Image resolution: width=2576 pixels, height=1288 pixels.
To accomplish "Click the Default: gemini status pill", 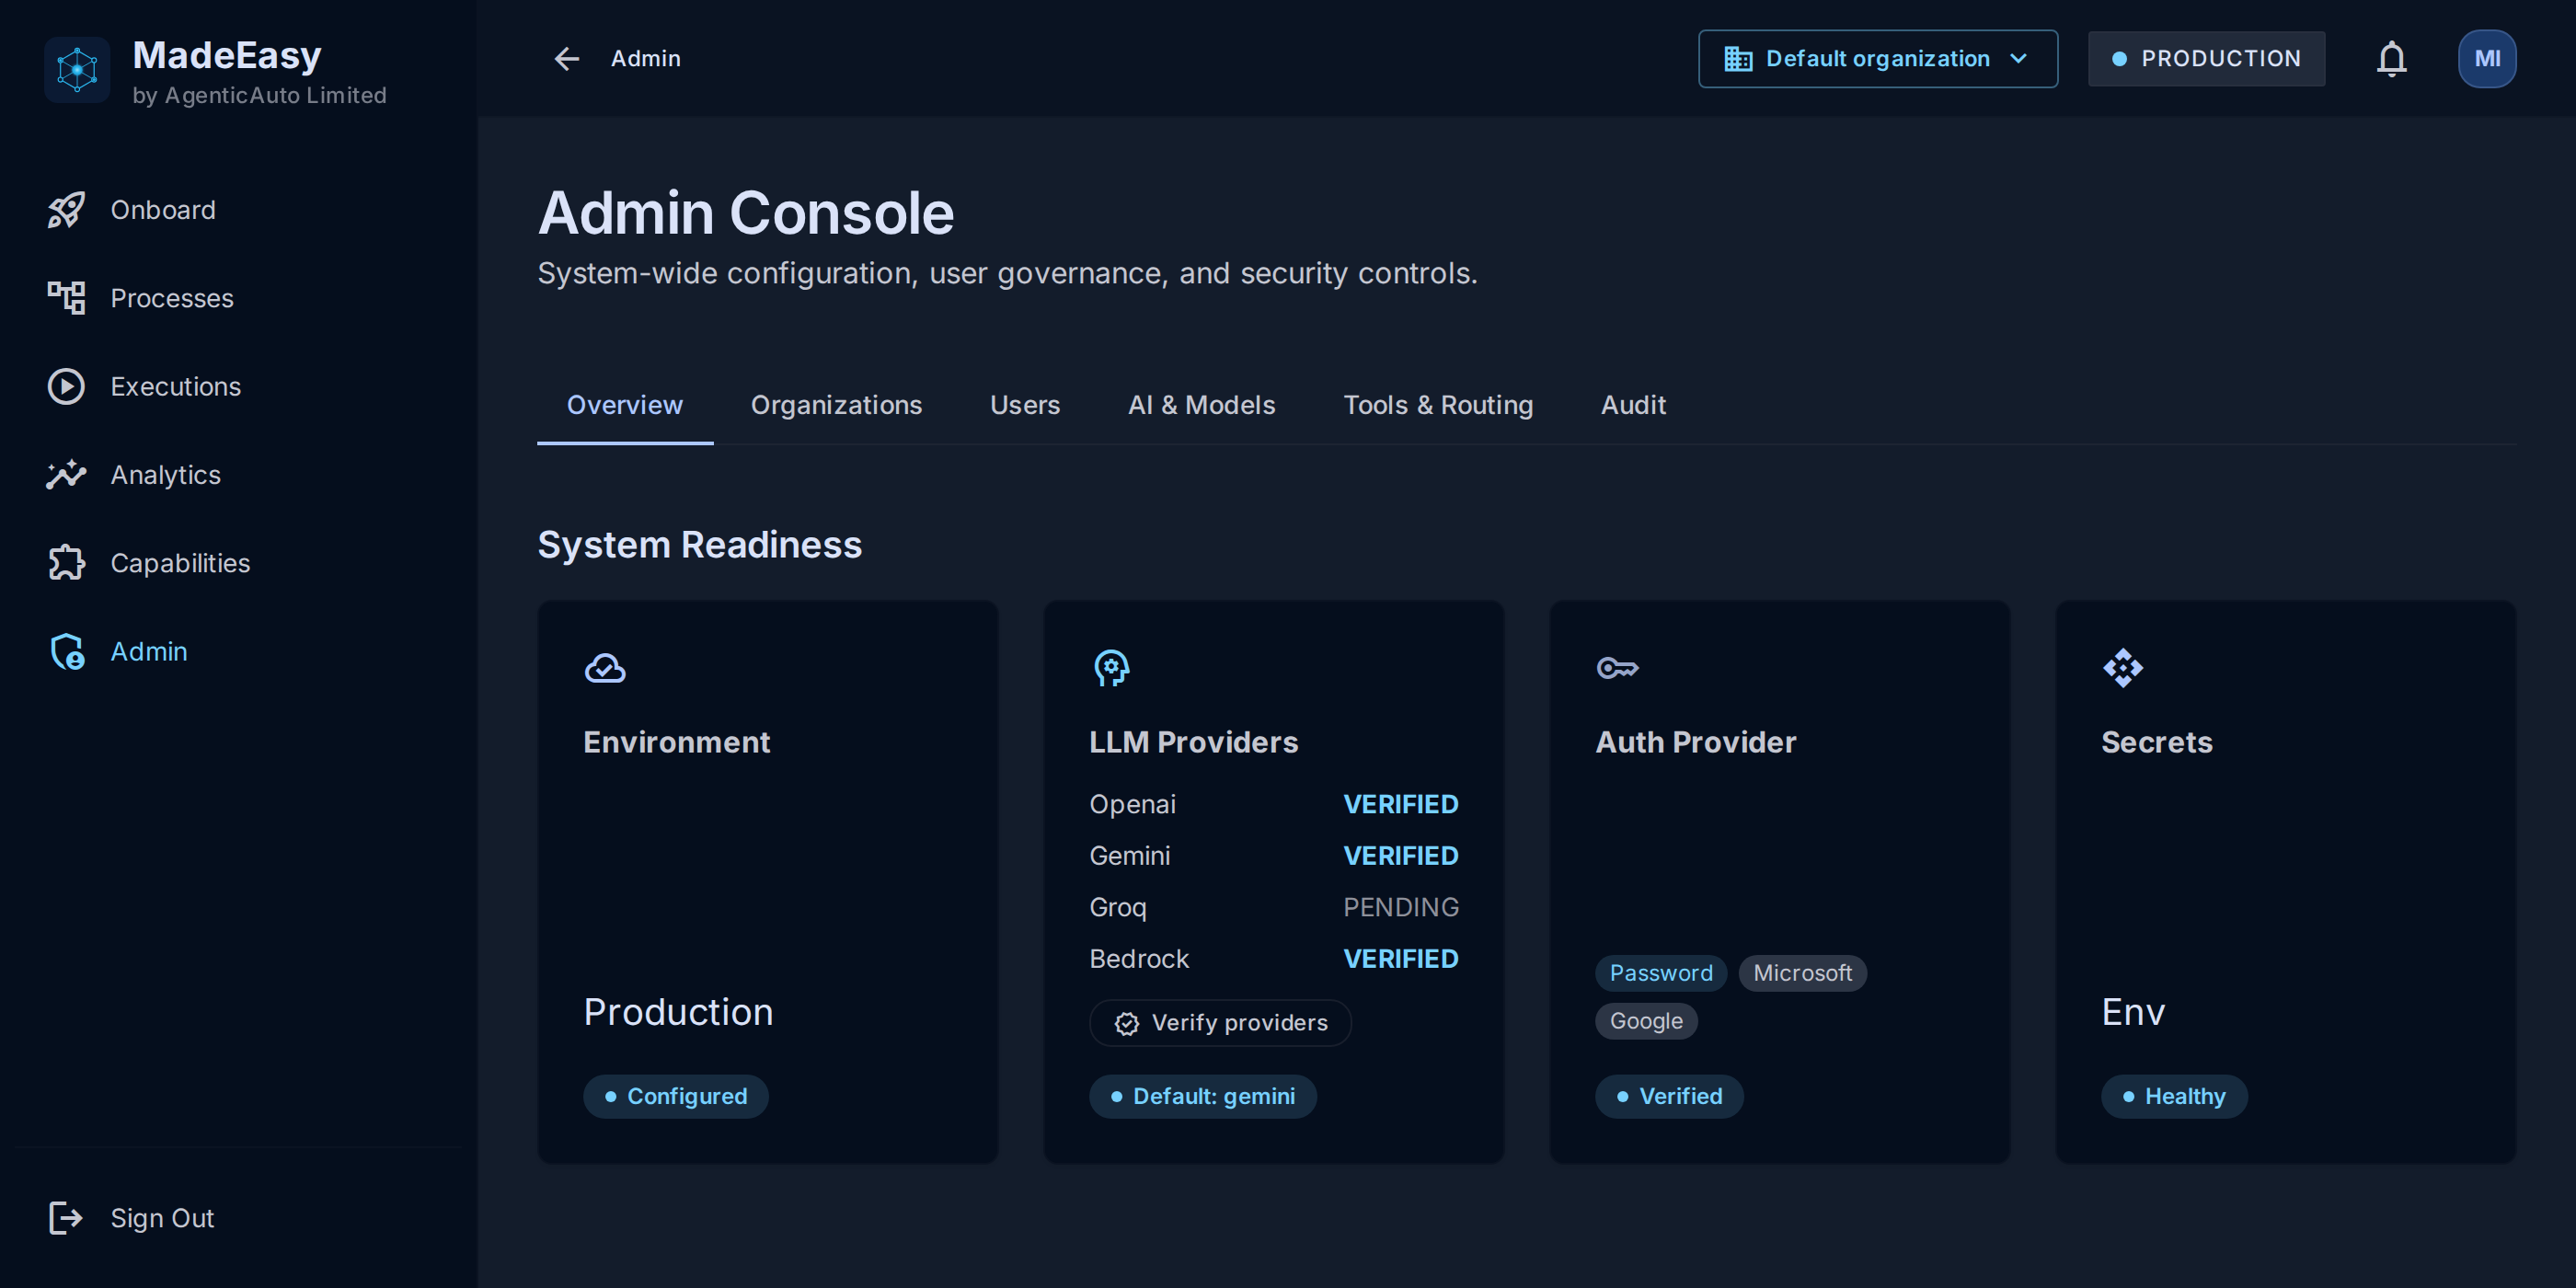I will pos(1202,1096).
